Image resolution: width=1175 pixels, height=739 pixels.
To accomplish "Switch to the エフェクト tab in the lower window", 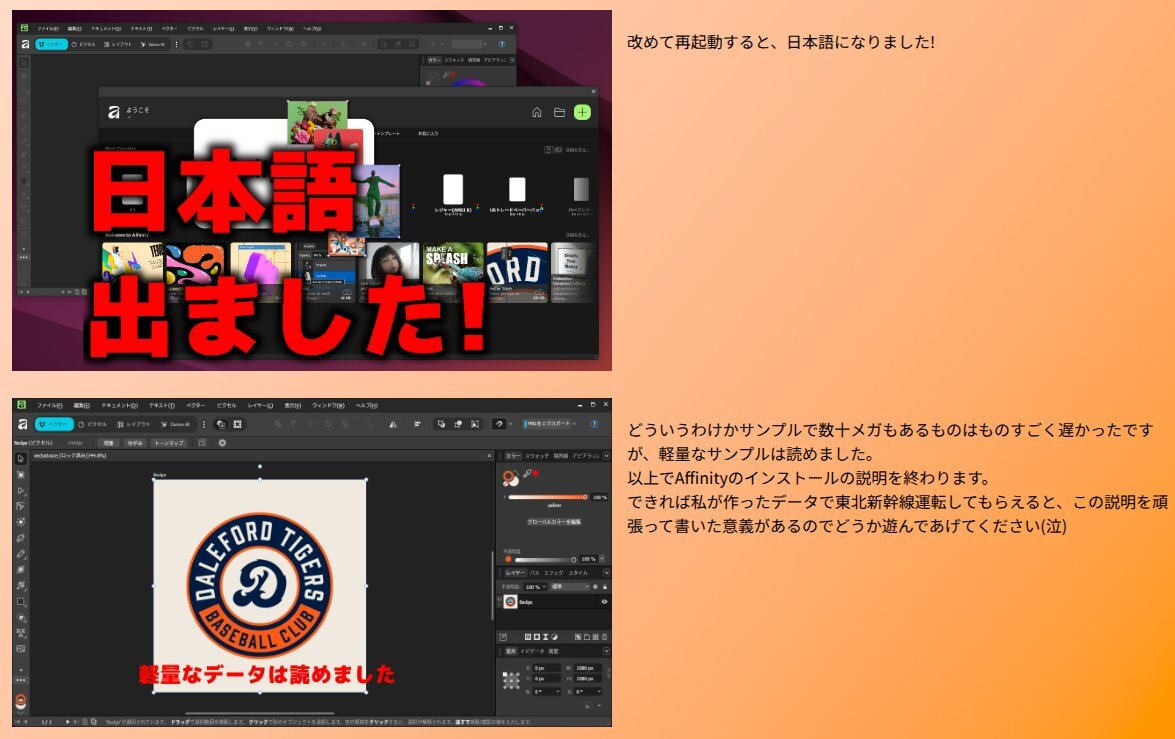I will (553, 573).
